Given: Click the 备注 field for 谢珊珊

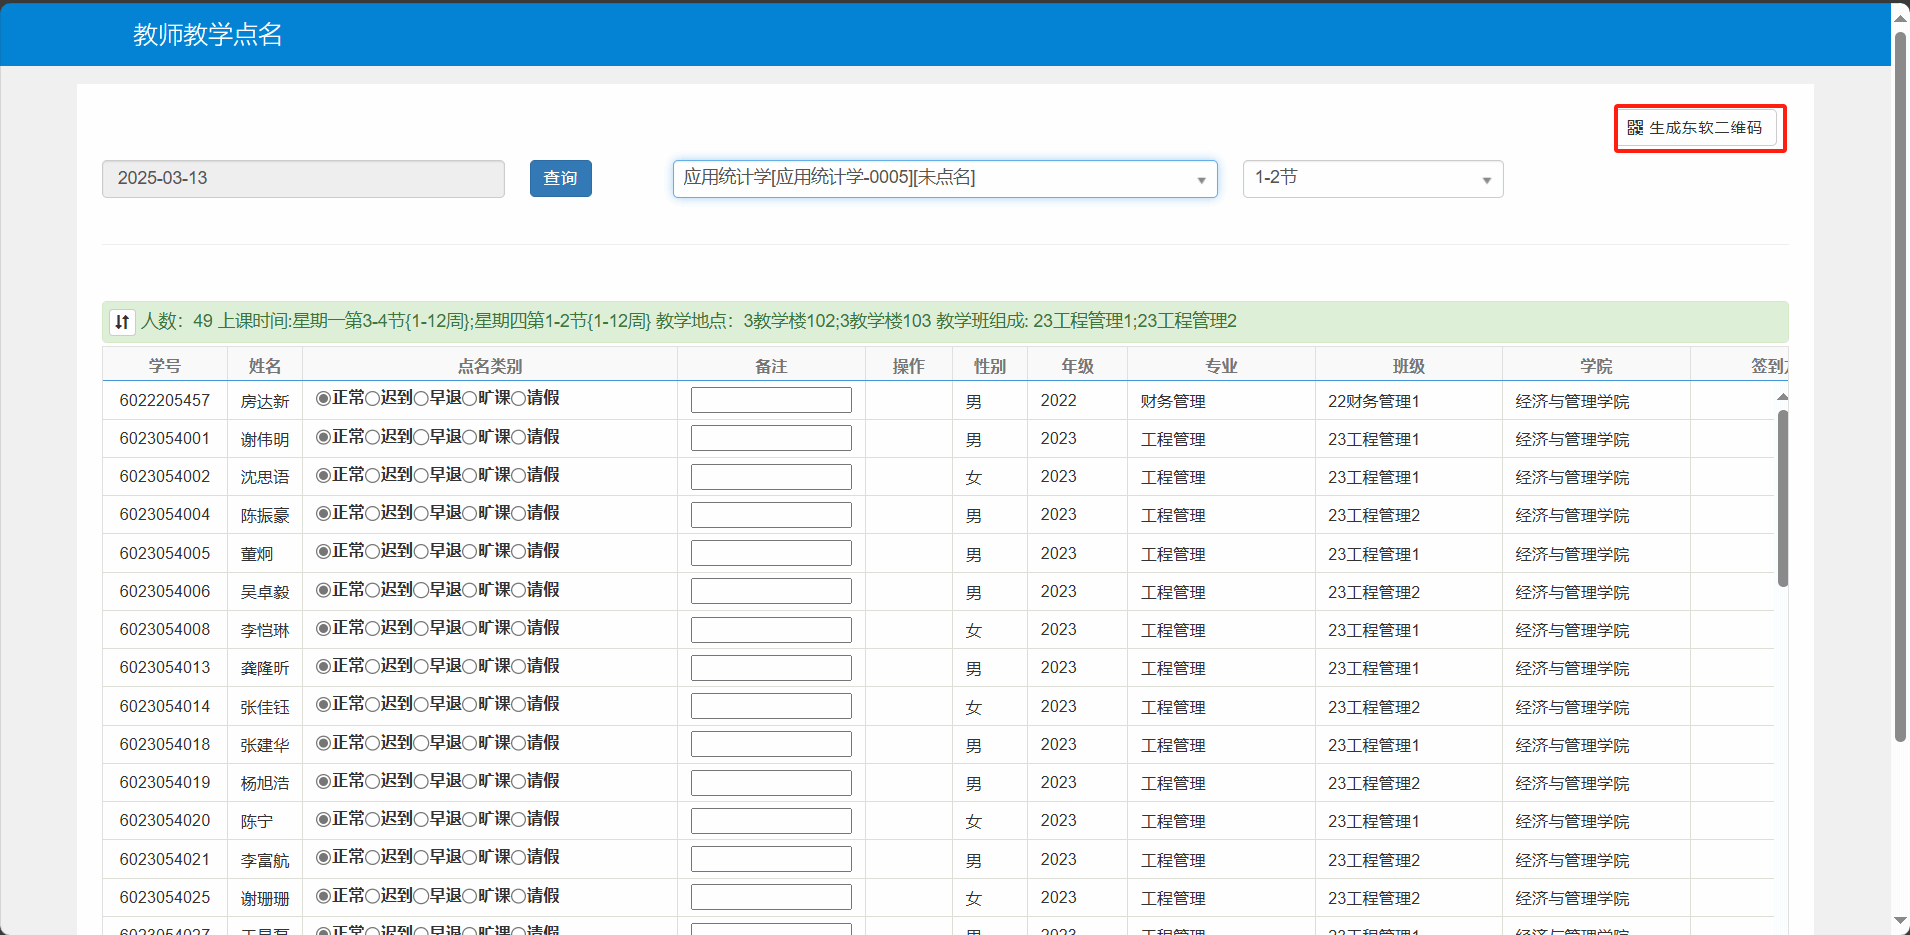Looking at the screenshot, I should (x=771, y=897).
